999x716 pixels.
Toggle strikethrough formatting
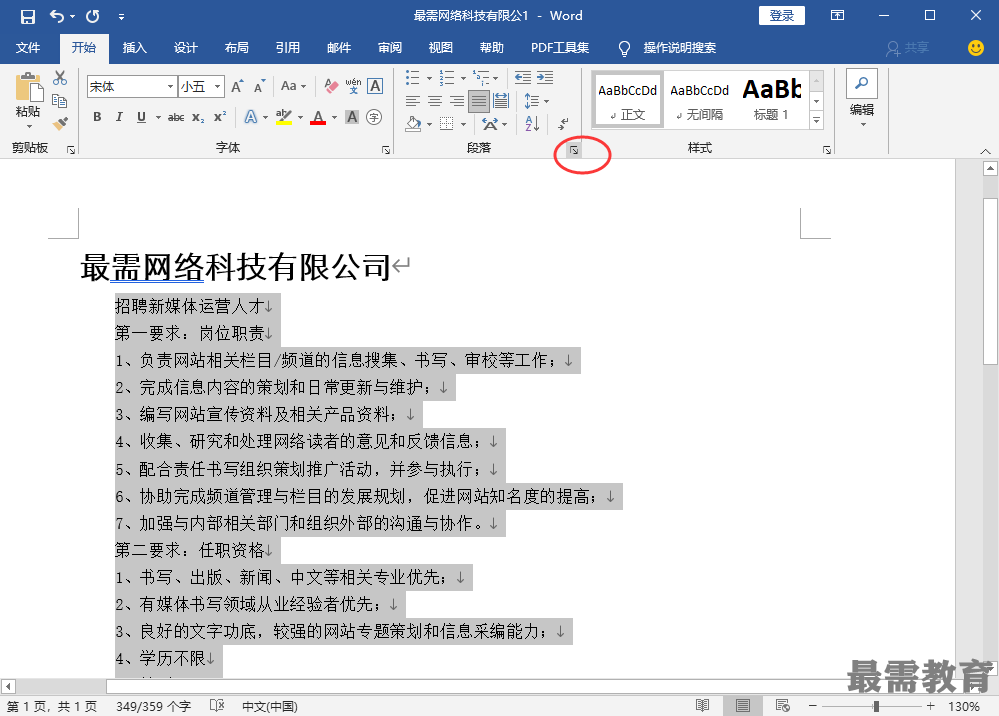click(x=176, y=117)
